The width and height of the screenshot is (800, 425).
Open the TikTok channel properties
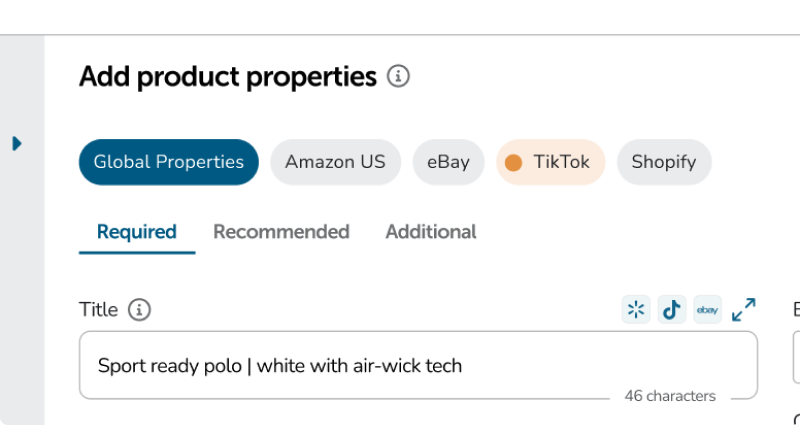coord(551,162)
